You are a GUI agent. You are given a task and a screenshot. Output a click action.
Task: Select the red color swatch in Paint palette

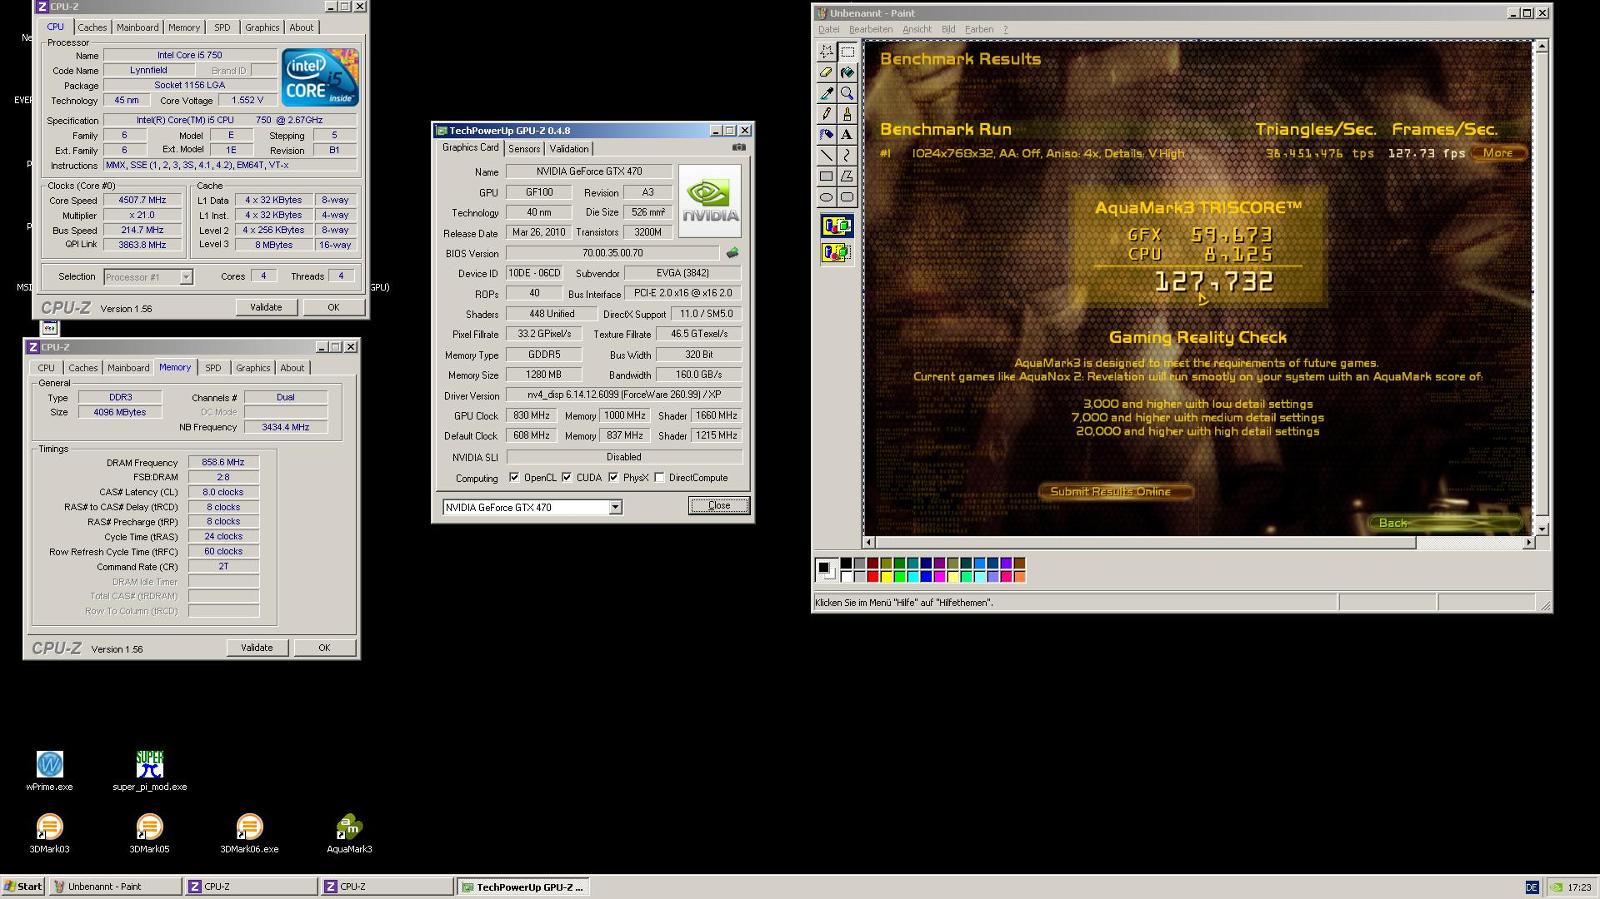[873, 577]
